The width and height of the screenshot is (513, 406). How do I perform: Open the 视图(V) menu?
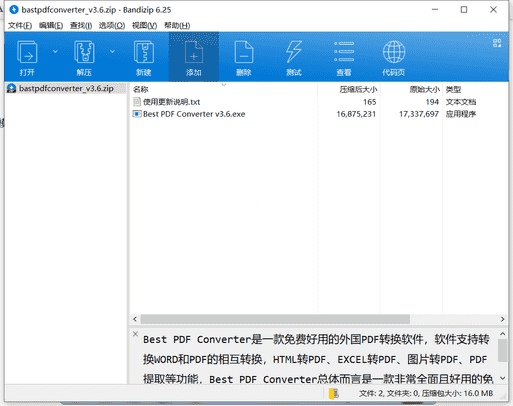click(144, 25)
